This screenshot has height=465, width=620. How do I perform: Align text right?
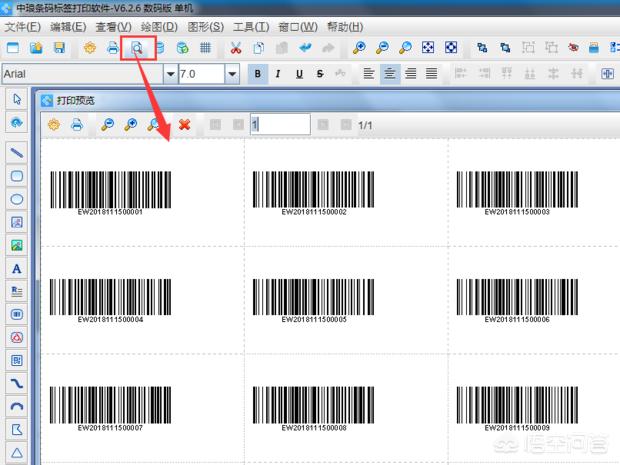[x=411, y=74]
